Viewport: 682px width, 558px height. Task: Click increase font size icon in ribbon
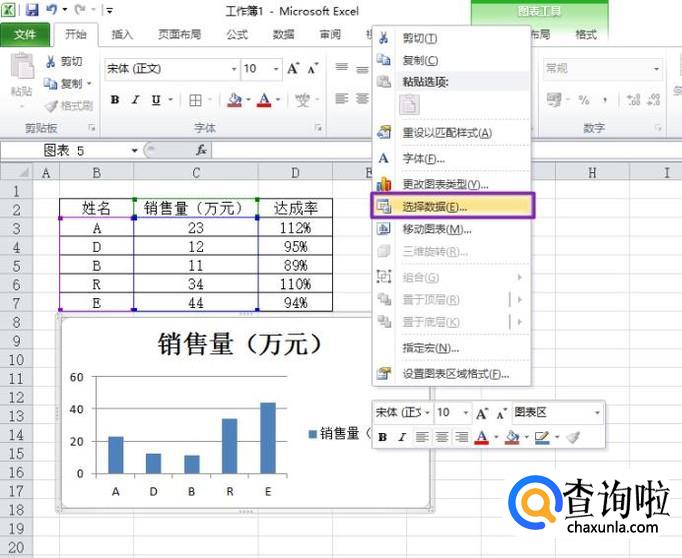pos(294,68)
